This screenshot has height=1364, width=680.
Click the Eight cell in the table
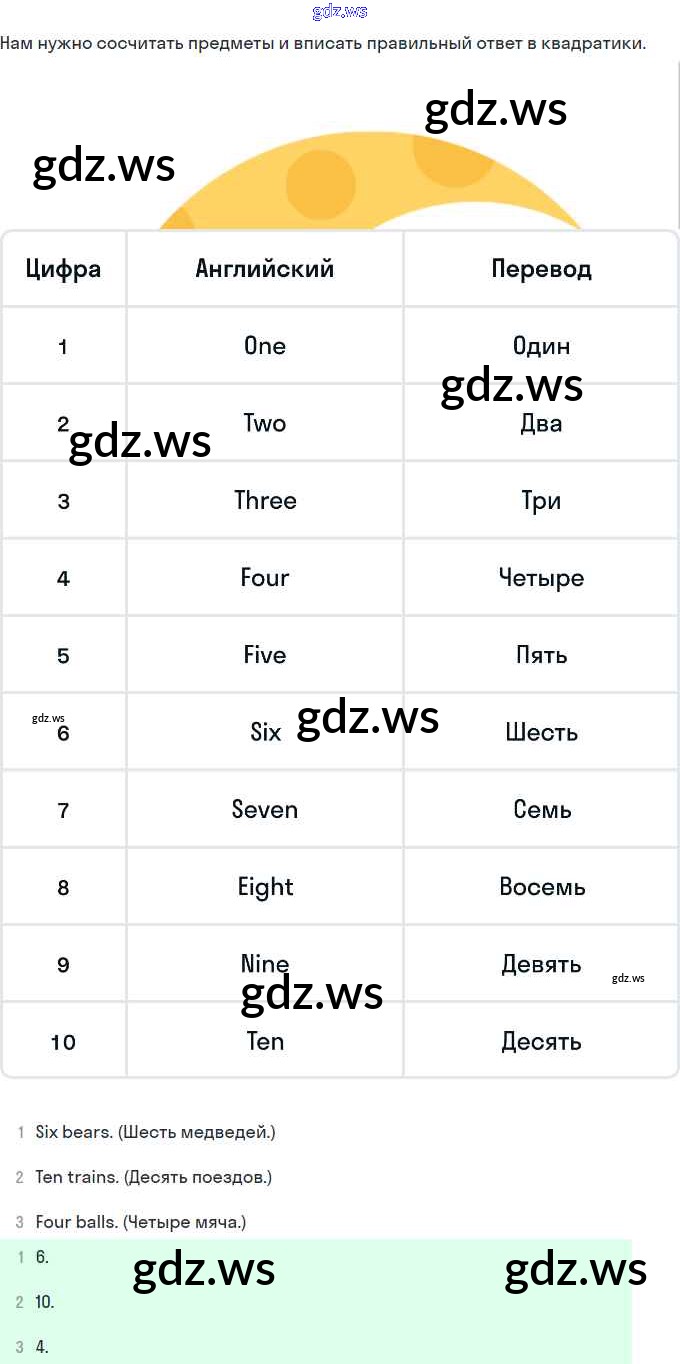click(265, 887)
